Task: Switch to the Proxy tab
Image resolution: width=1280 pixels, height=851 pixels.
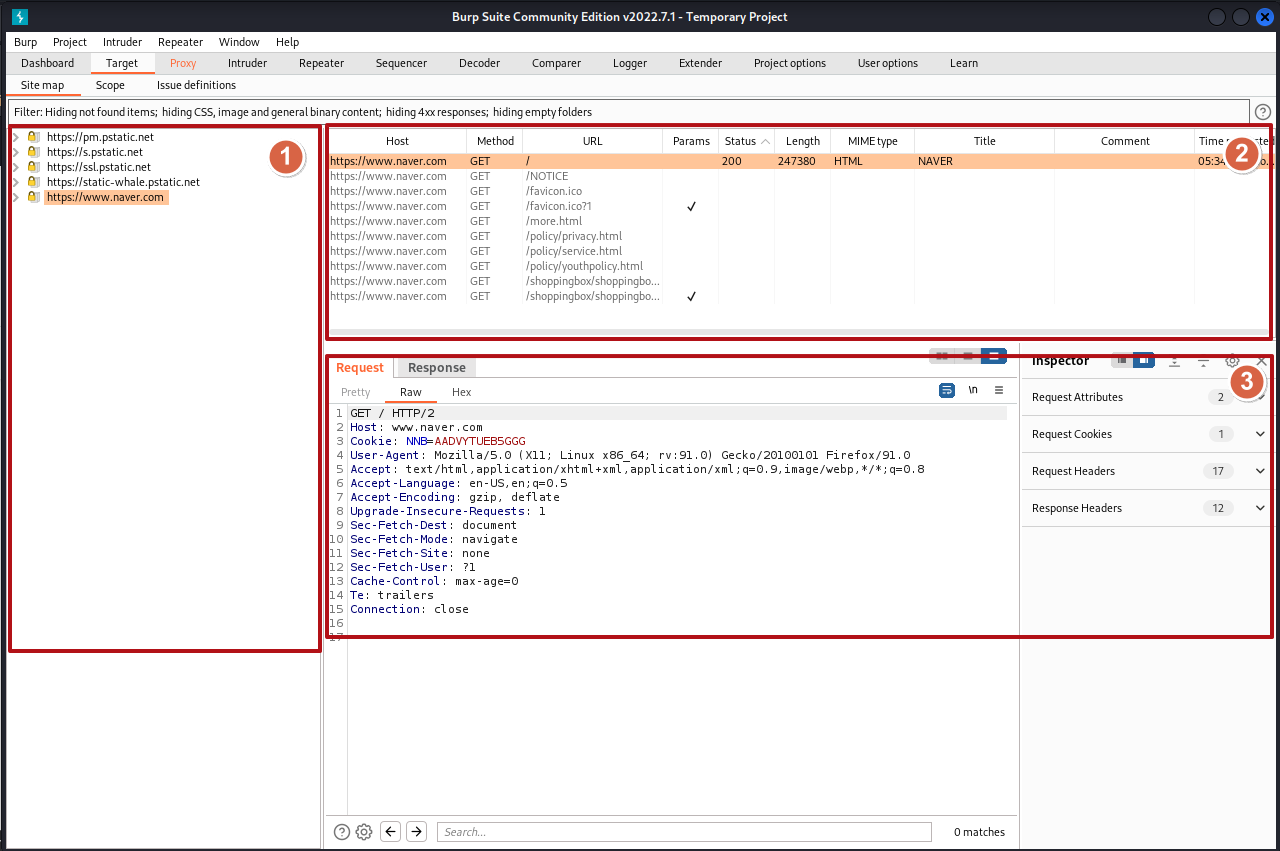Action: click(183, 63)
